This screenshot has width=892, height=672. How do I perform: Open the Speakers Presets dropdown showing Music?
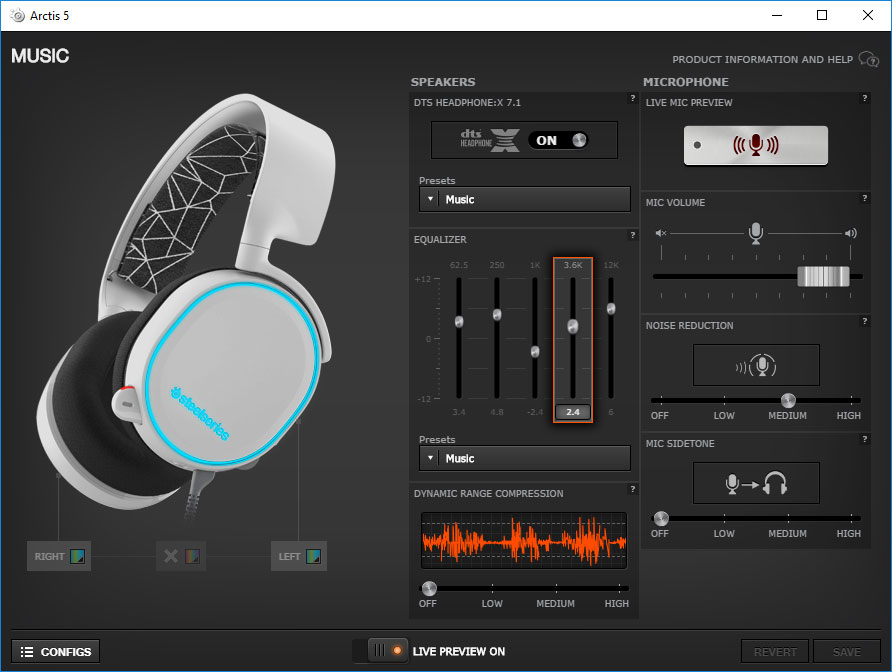pyautogui.click(x=524, y=199)
